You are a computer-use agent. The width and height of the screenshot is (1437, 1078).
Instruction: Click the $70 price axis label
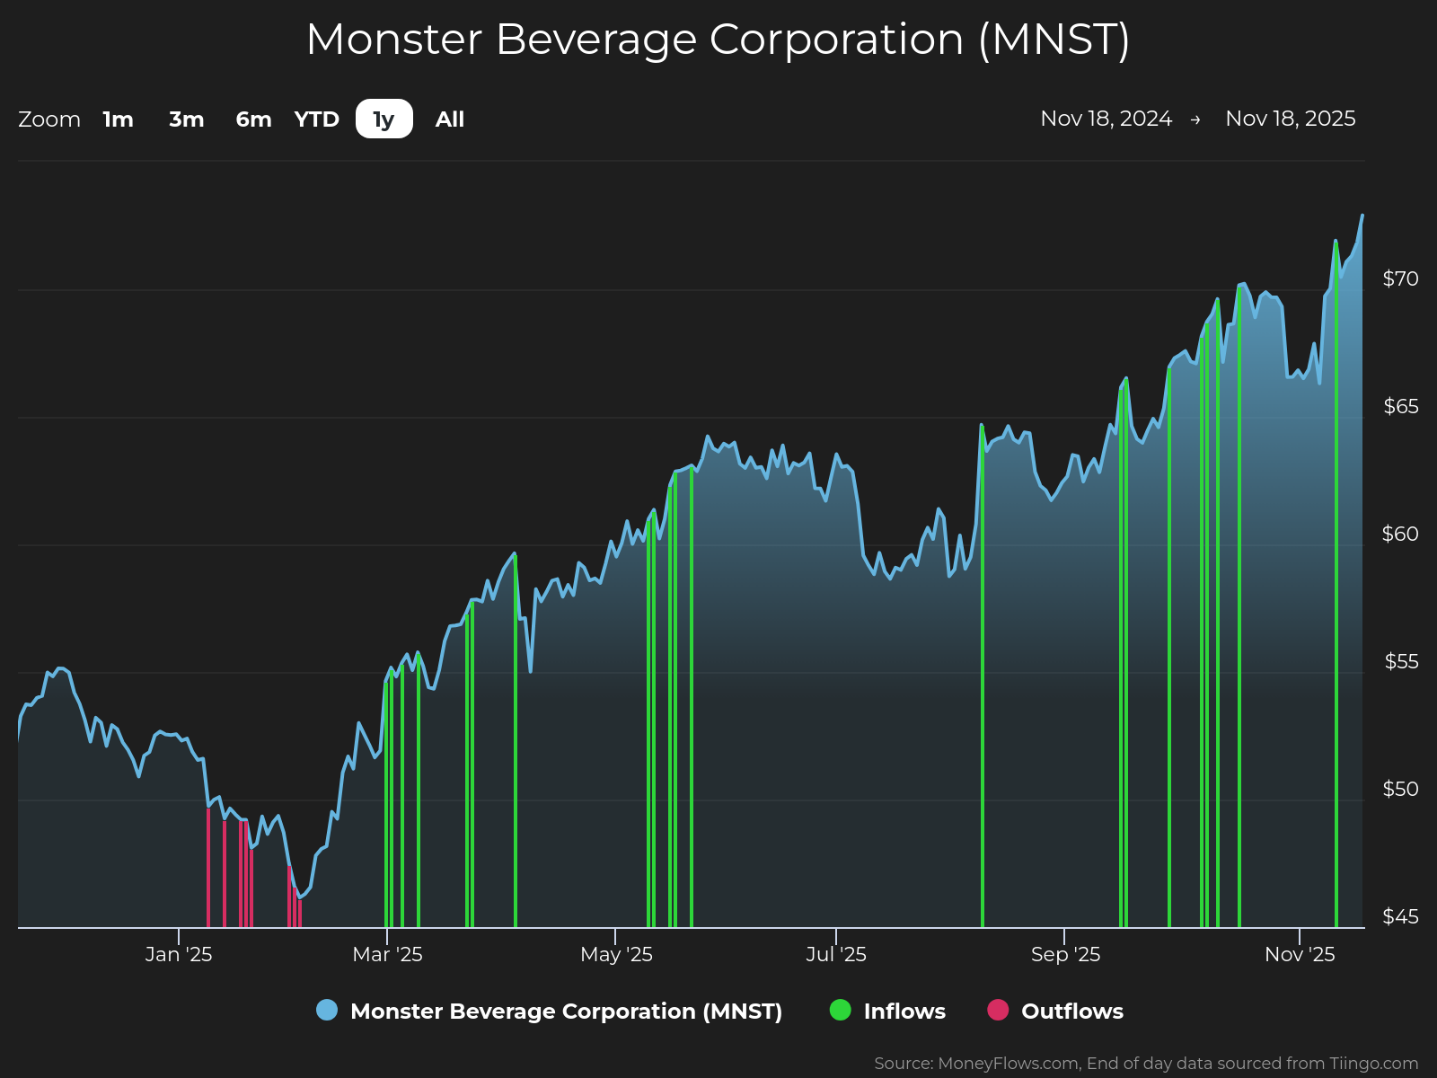pyautogui.click(x=1400, y=278)
